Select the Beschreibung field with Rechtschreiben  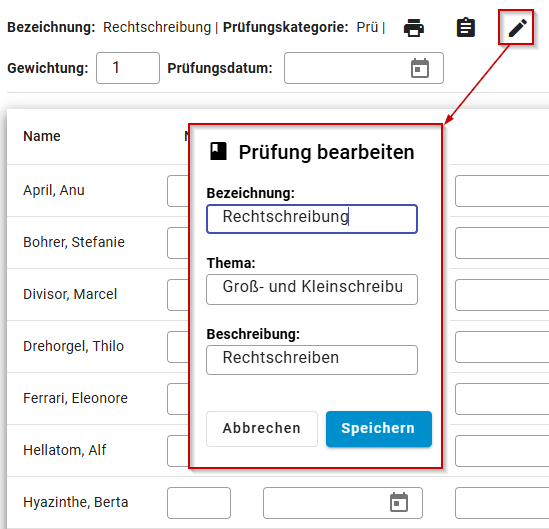pos(312,360)
